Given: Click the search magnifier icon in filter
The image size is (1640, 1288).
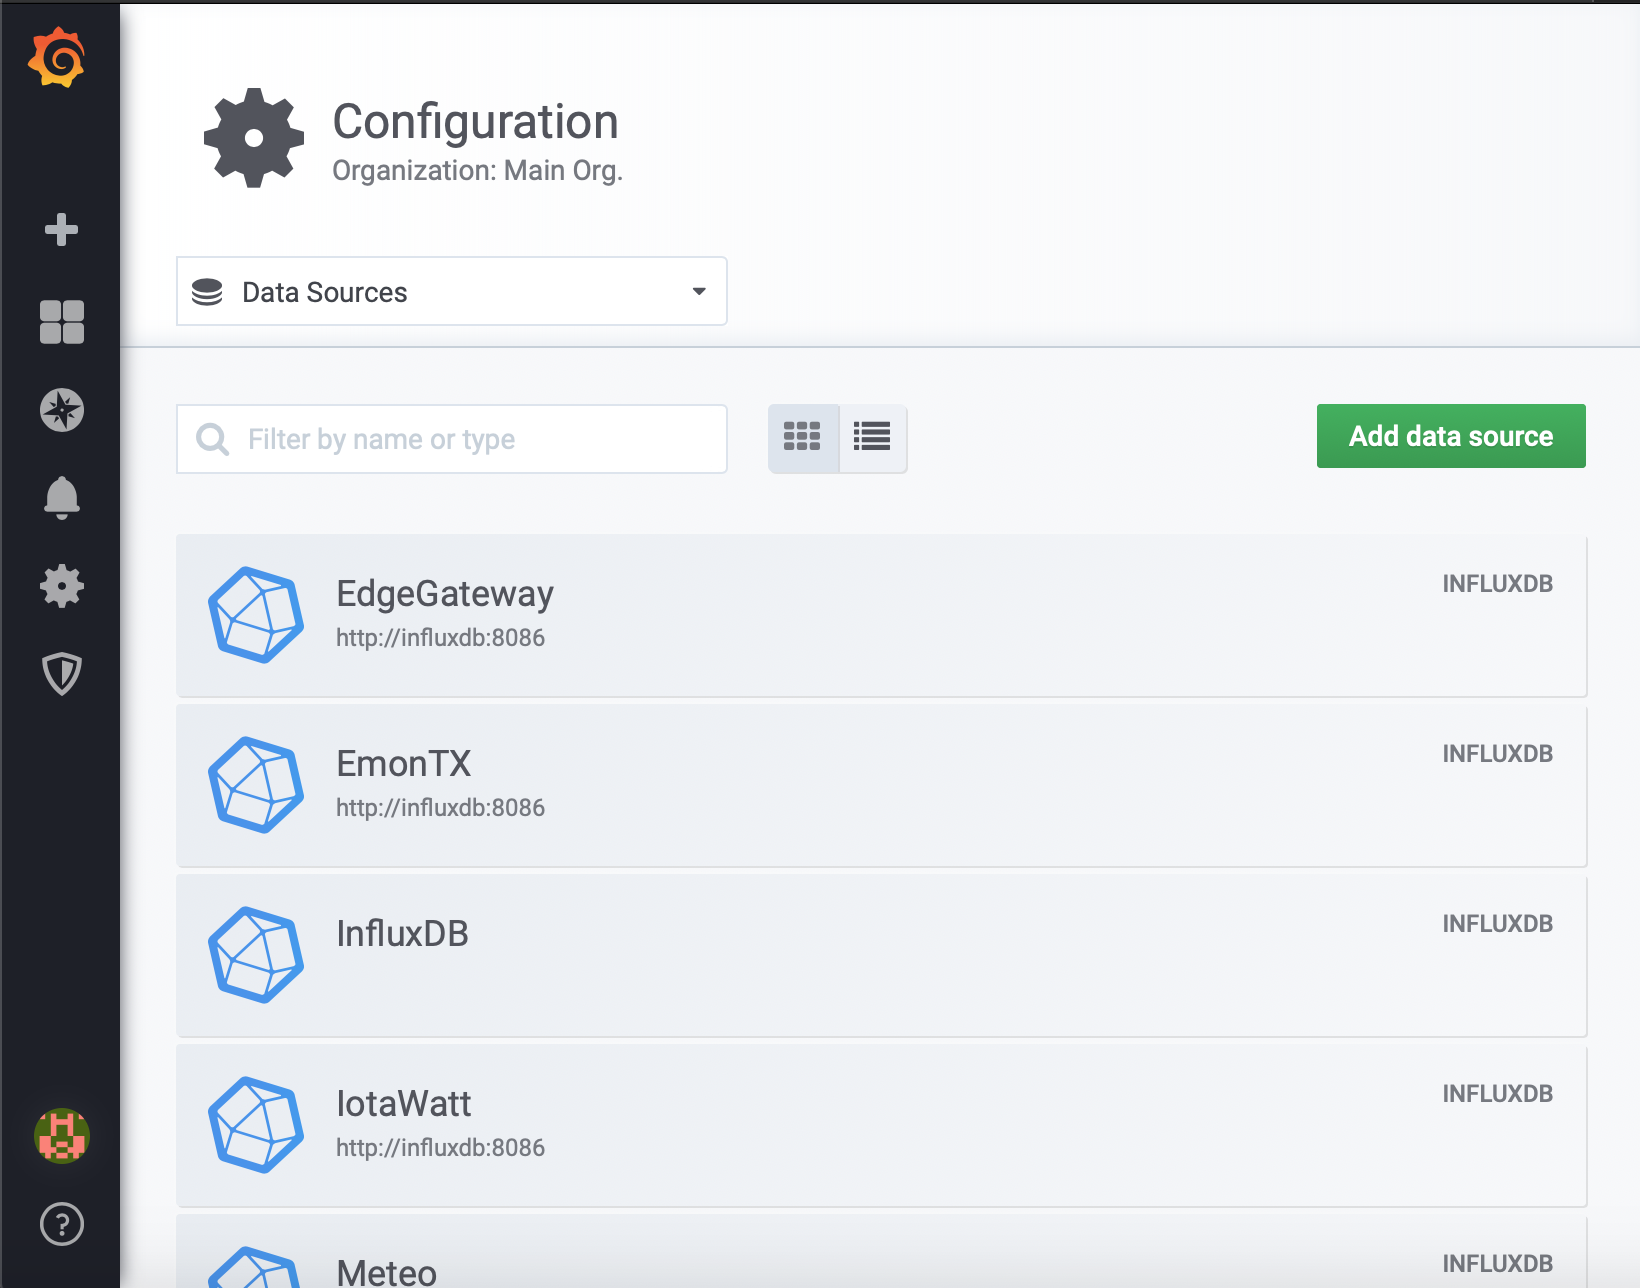Looking at the screenshot, I should [212, 439].
